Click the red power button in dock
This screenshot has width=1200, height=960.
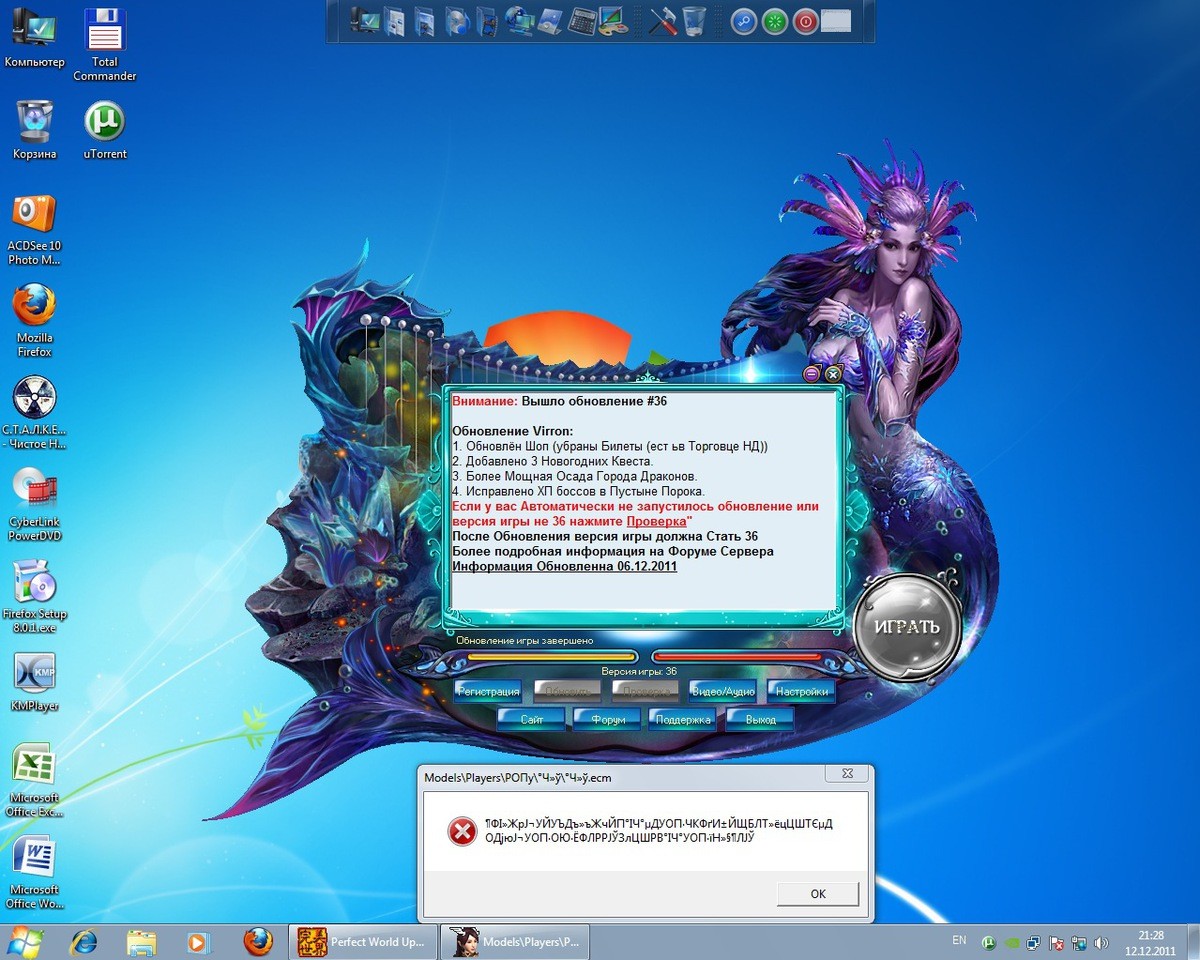tap(806, 21)
